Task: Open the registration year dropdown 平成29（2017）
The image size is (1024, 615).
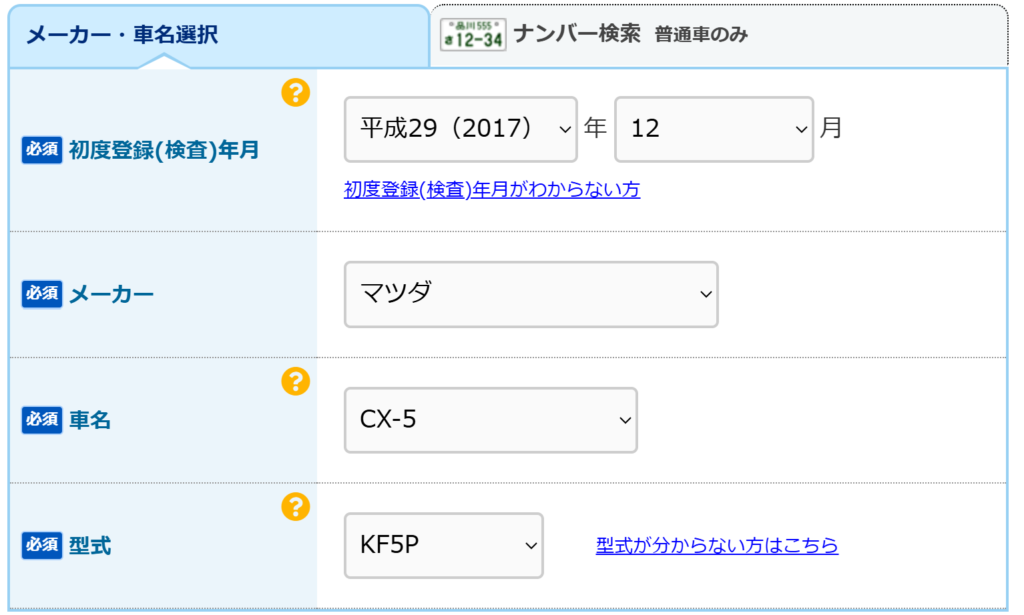Action: [x=460, y=129]
